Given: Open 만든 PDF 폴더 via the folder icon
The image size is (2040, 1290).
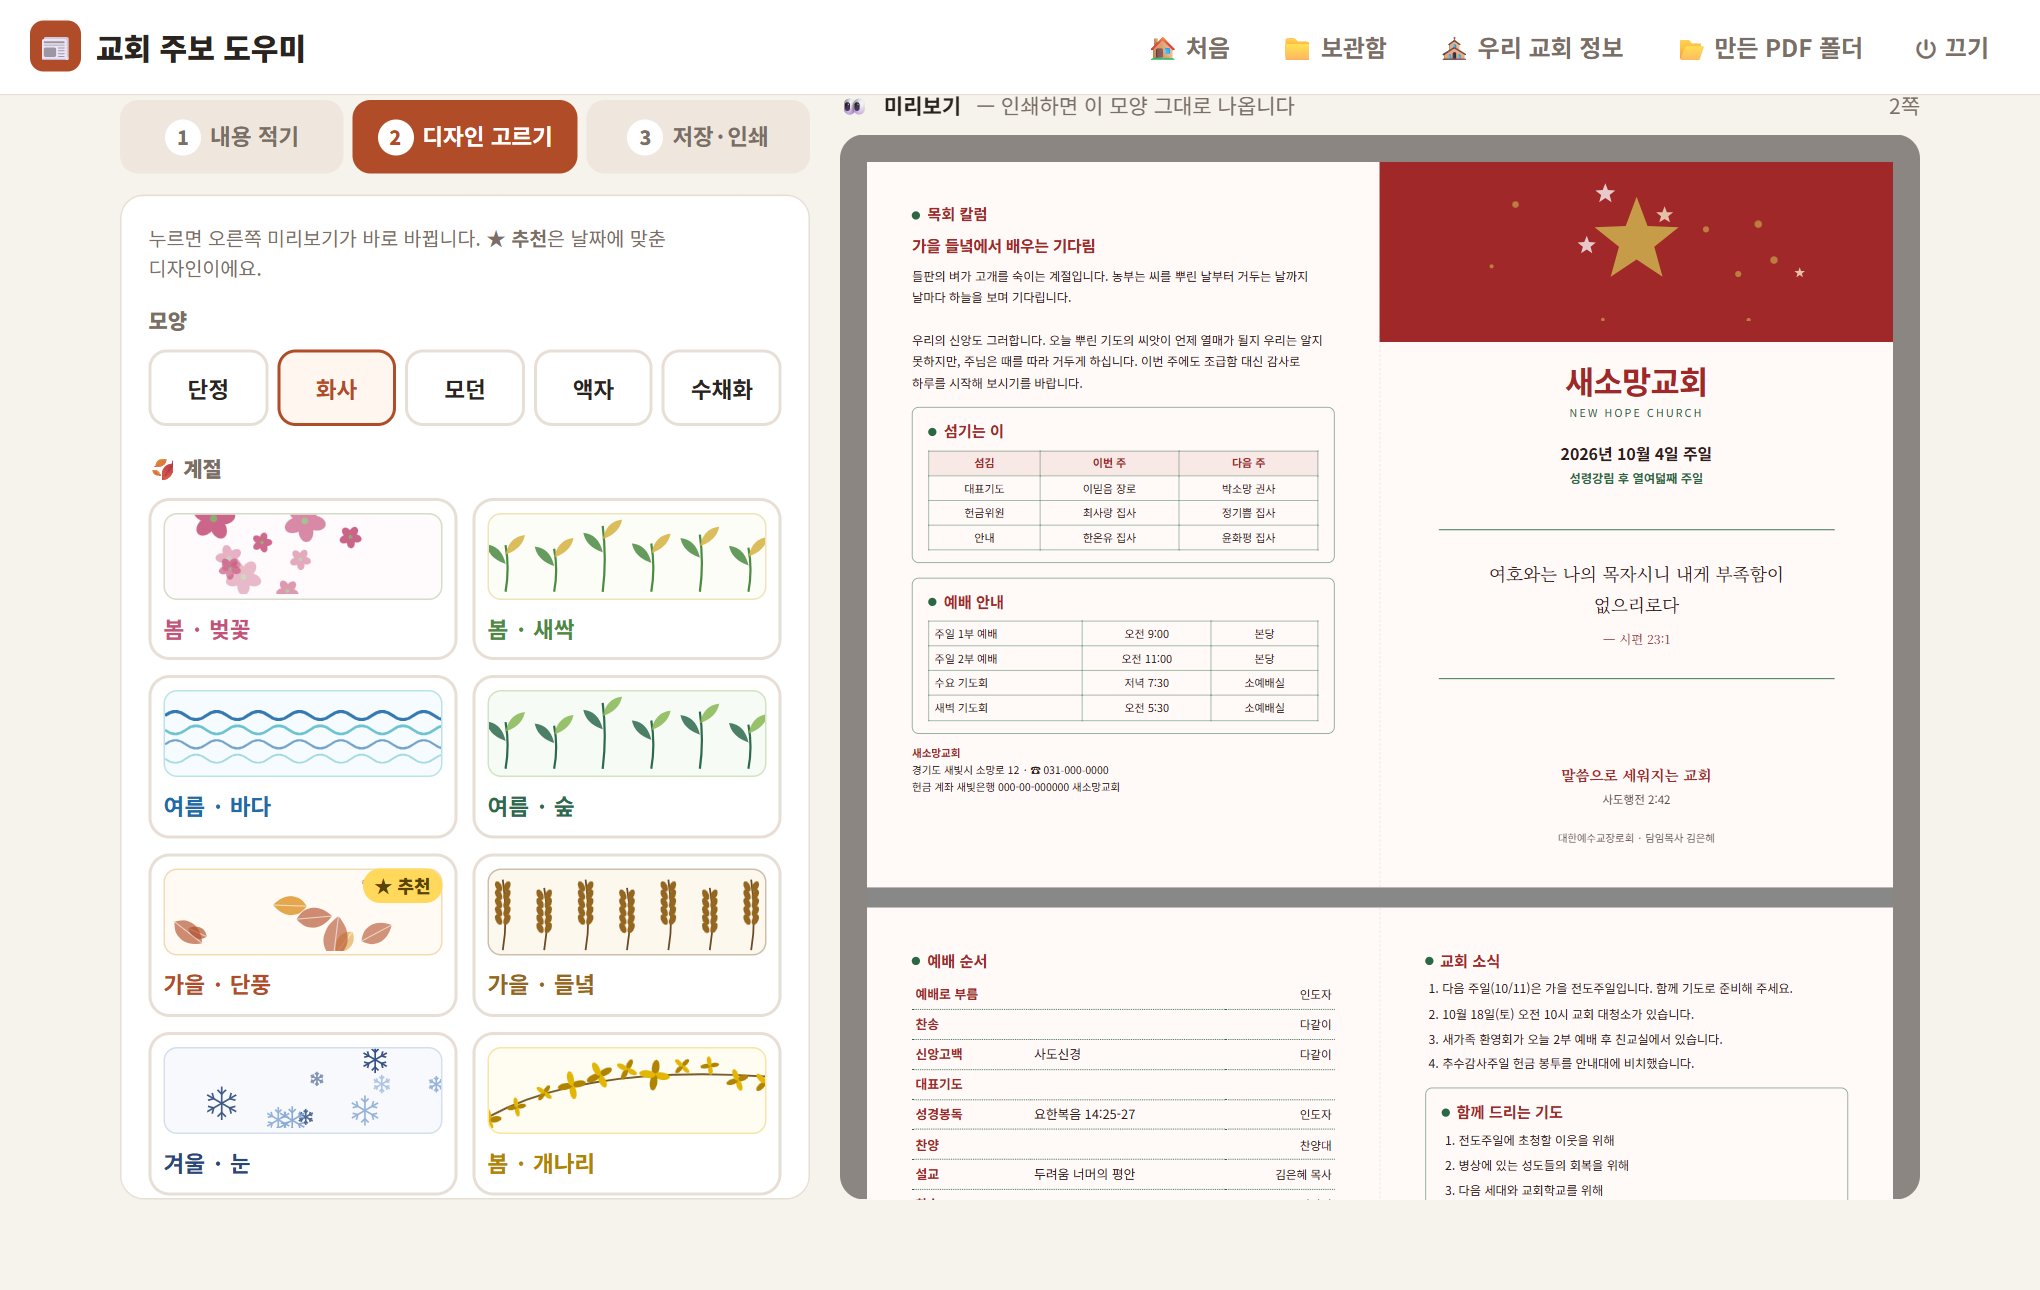Looking at the screenshot, I should pos(1691,49).
